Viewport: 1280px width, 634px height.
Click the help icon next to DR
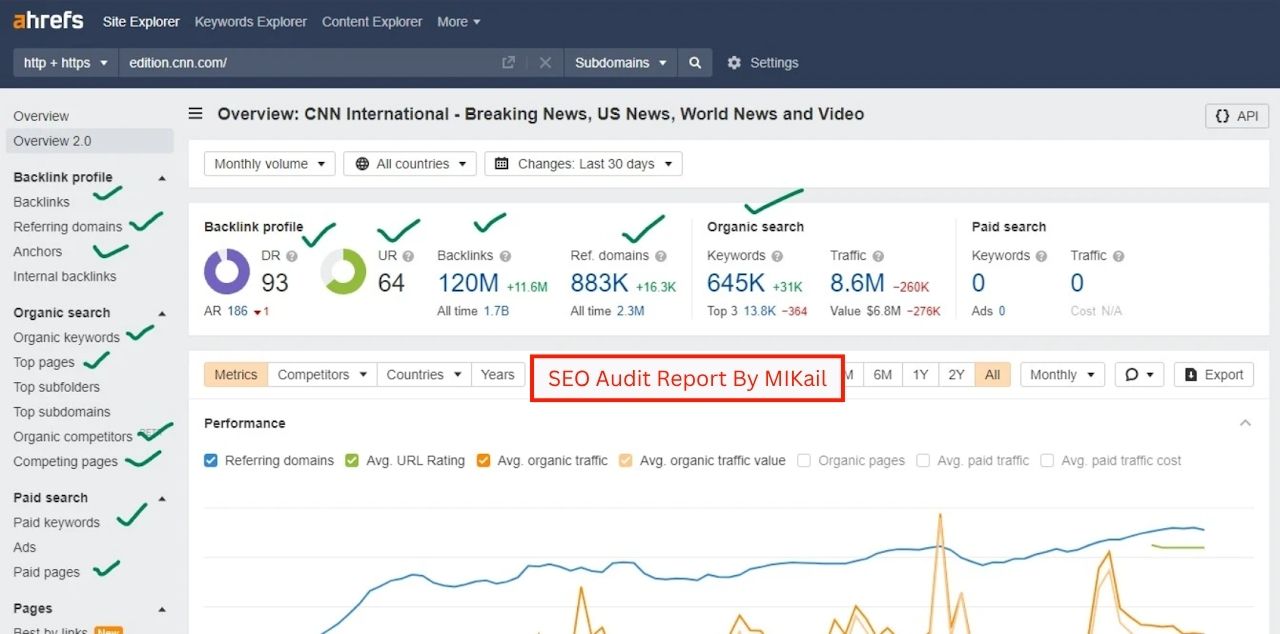click(292, 256)
